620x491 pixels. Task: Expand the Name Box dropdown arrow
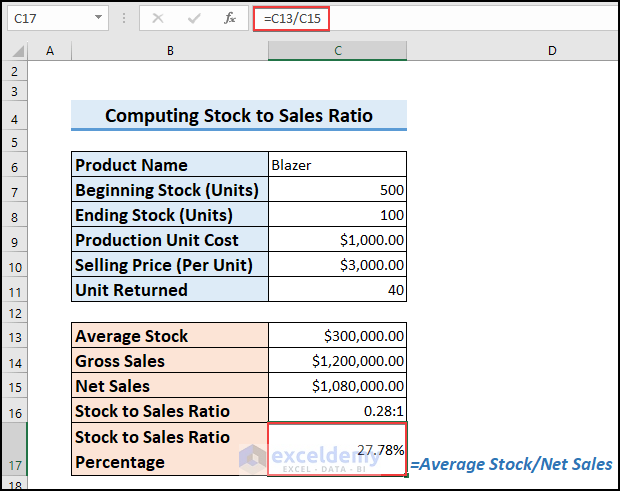98,18
